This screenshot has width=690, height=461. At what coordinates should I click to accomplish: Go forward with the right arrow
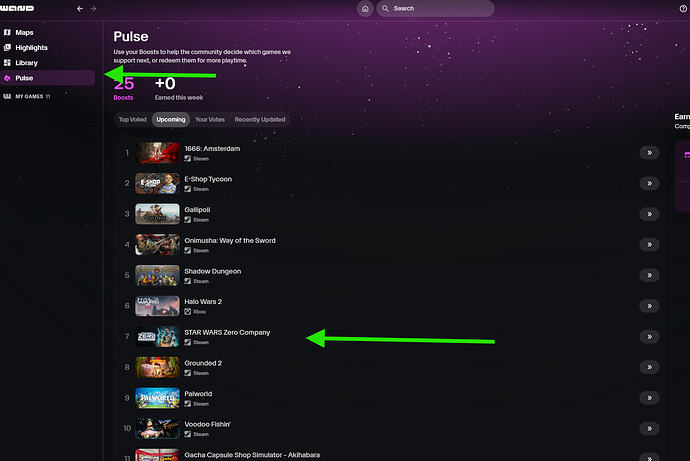(x=93, y=8)
